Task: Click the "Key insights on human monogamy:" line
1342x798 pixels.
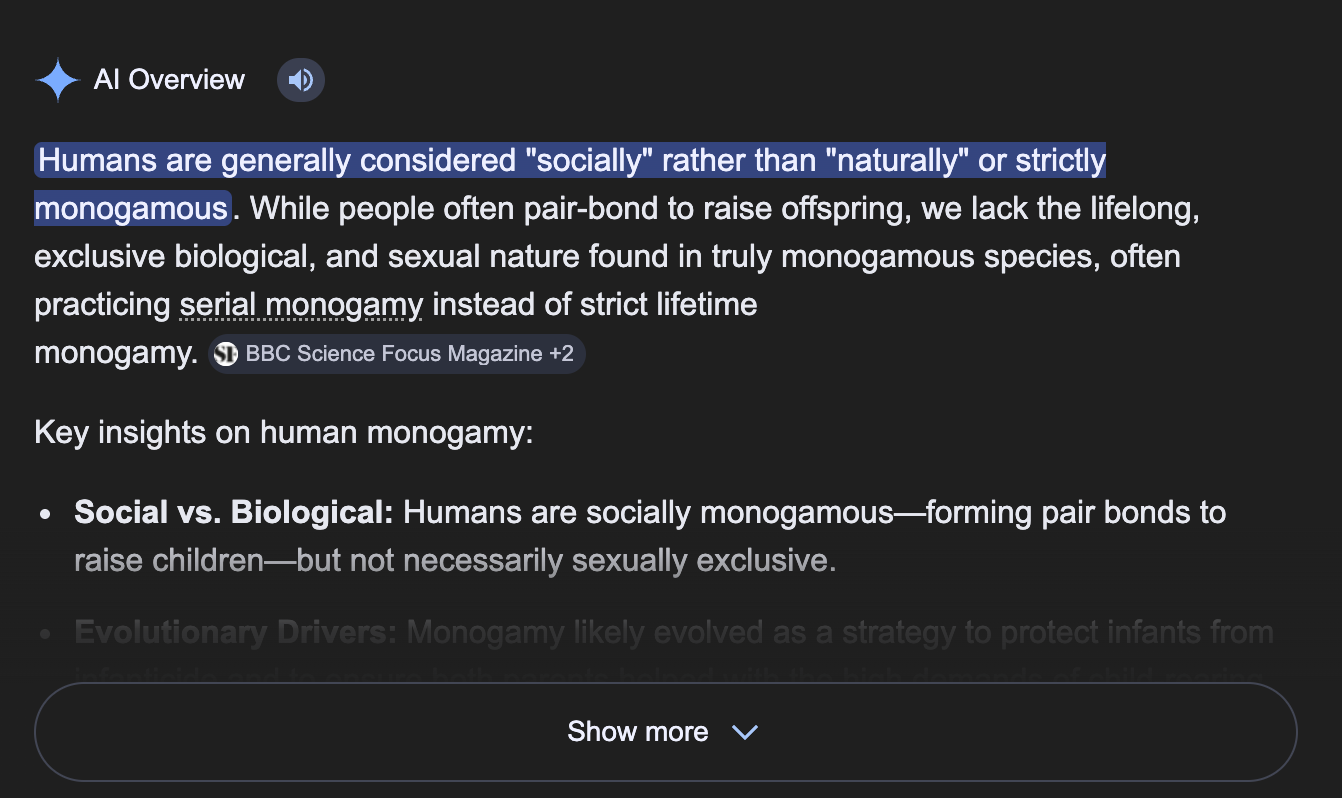Action: point(284,433)
